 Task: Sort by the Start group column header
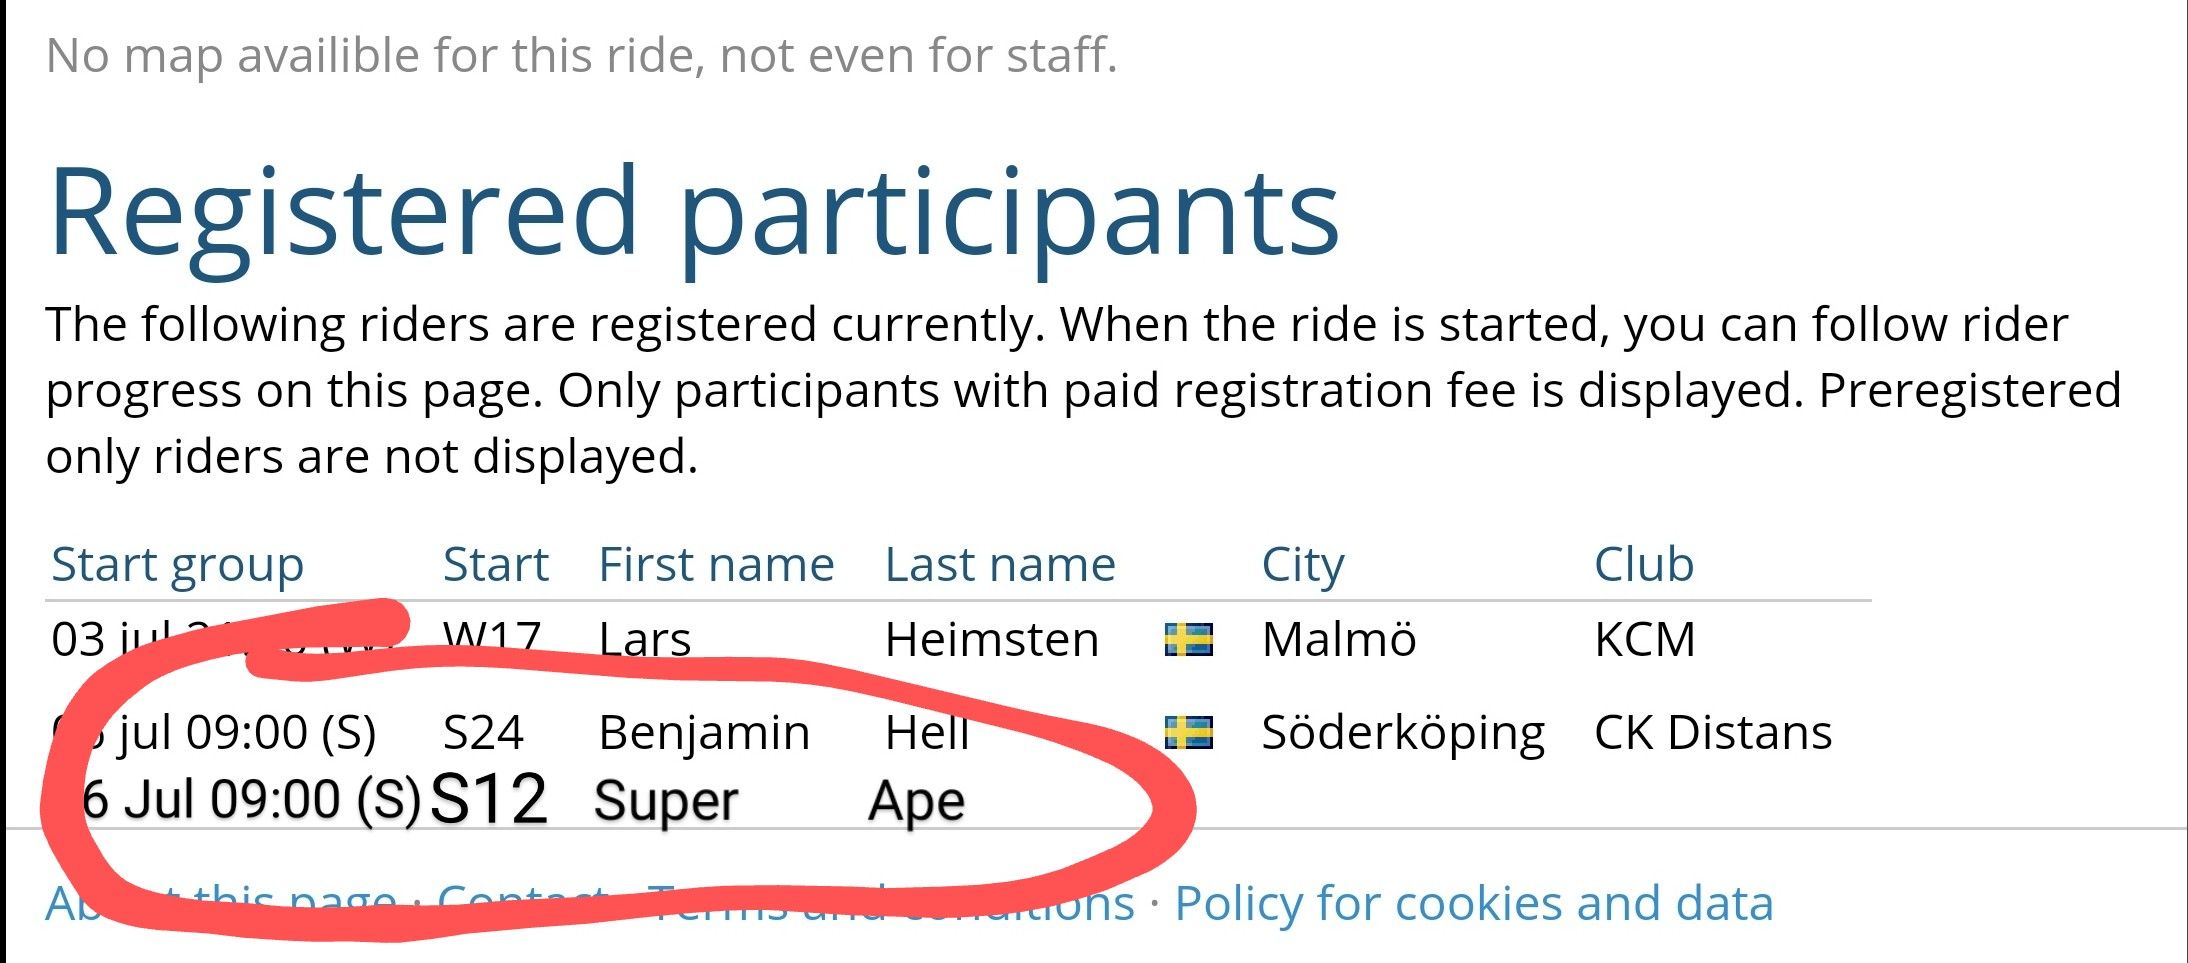coord(177,565)
